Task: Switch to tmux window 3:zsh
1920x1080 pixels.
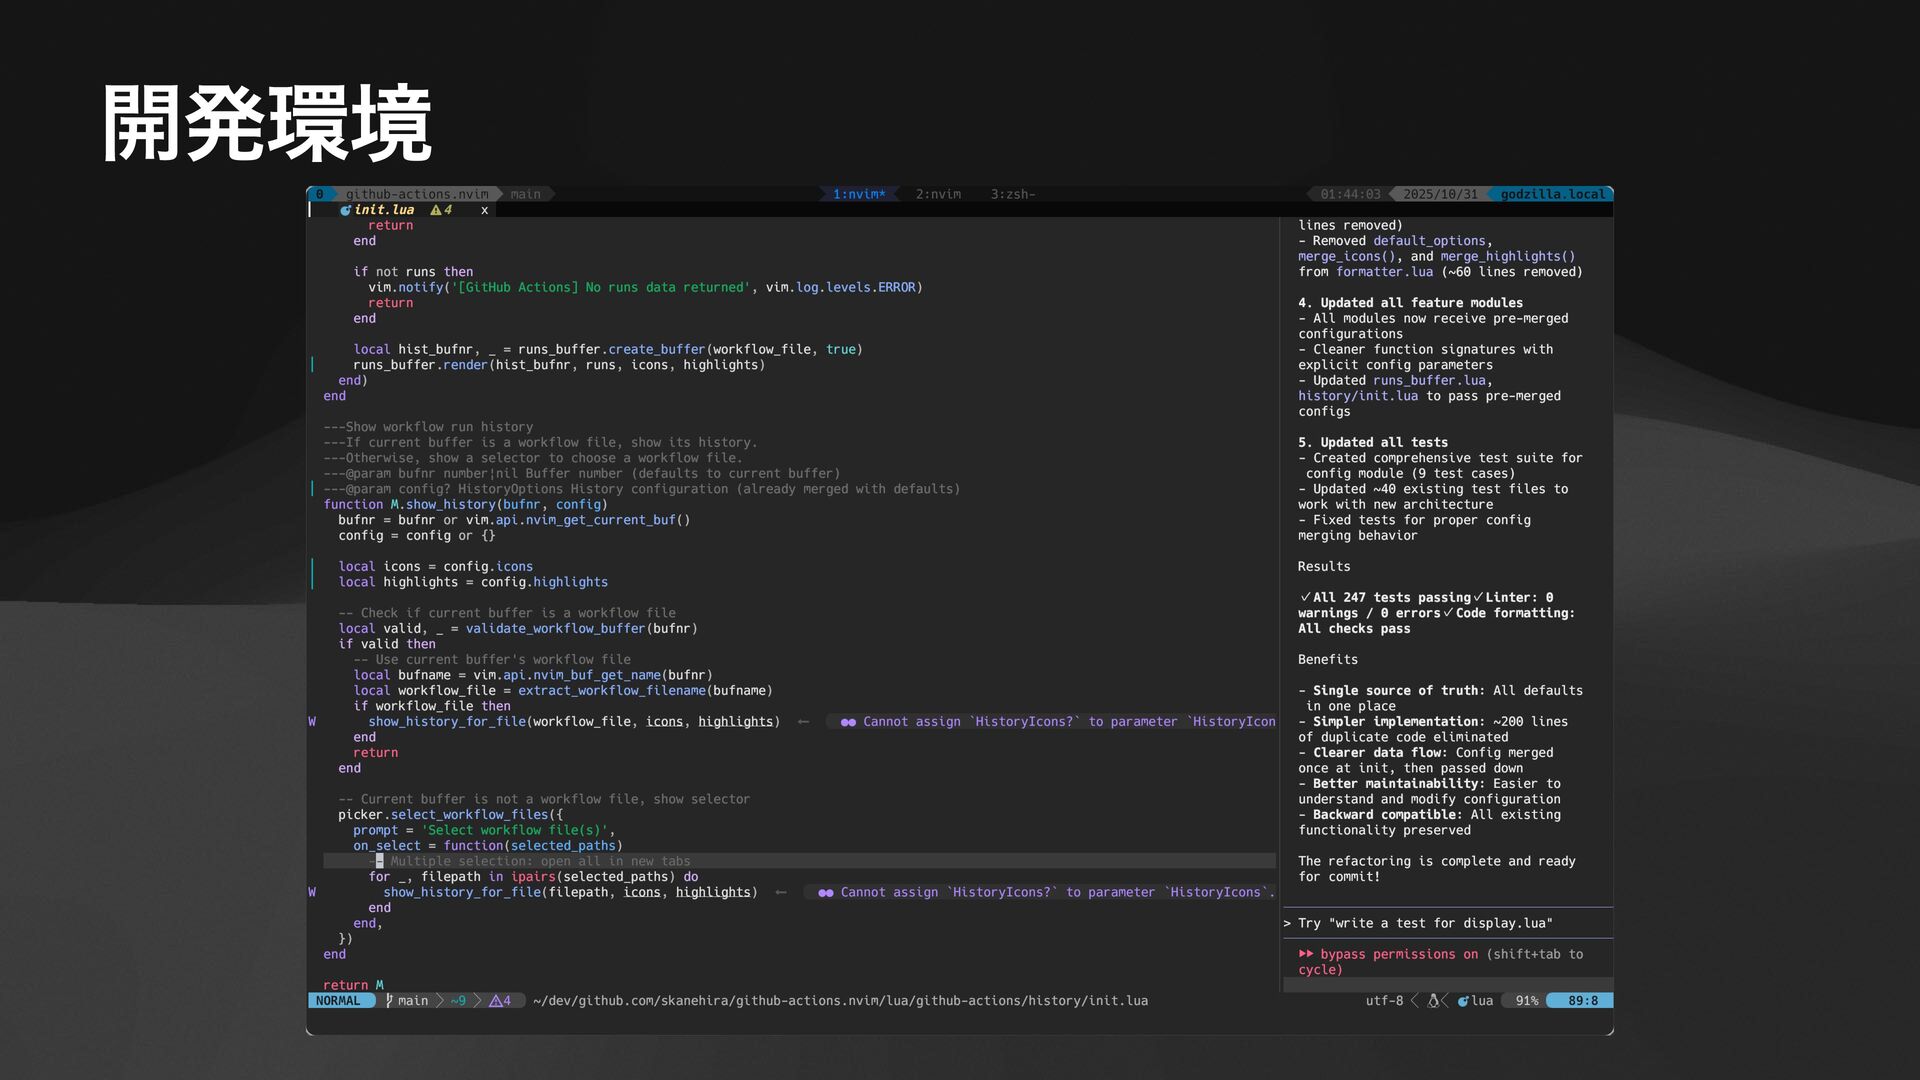Action: pyautogui.click(x=1012, y=194)
